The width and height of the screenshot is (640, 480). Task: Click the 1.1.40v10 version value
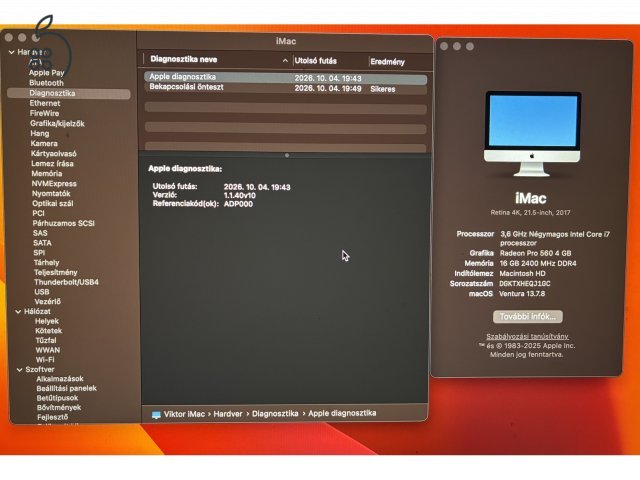(x=240, y=196)
